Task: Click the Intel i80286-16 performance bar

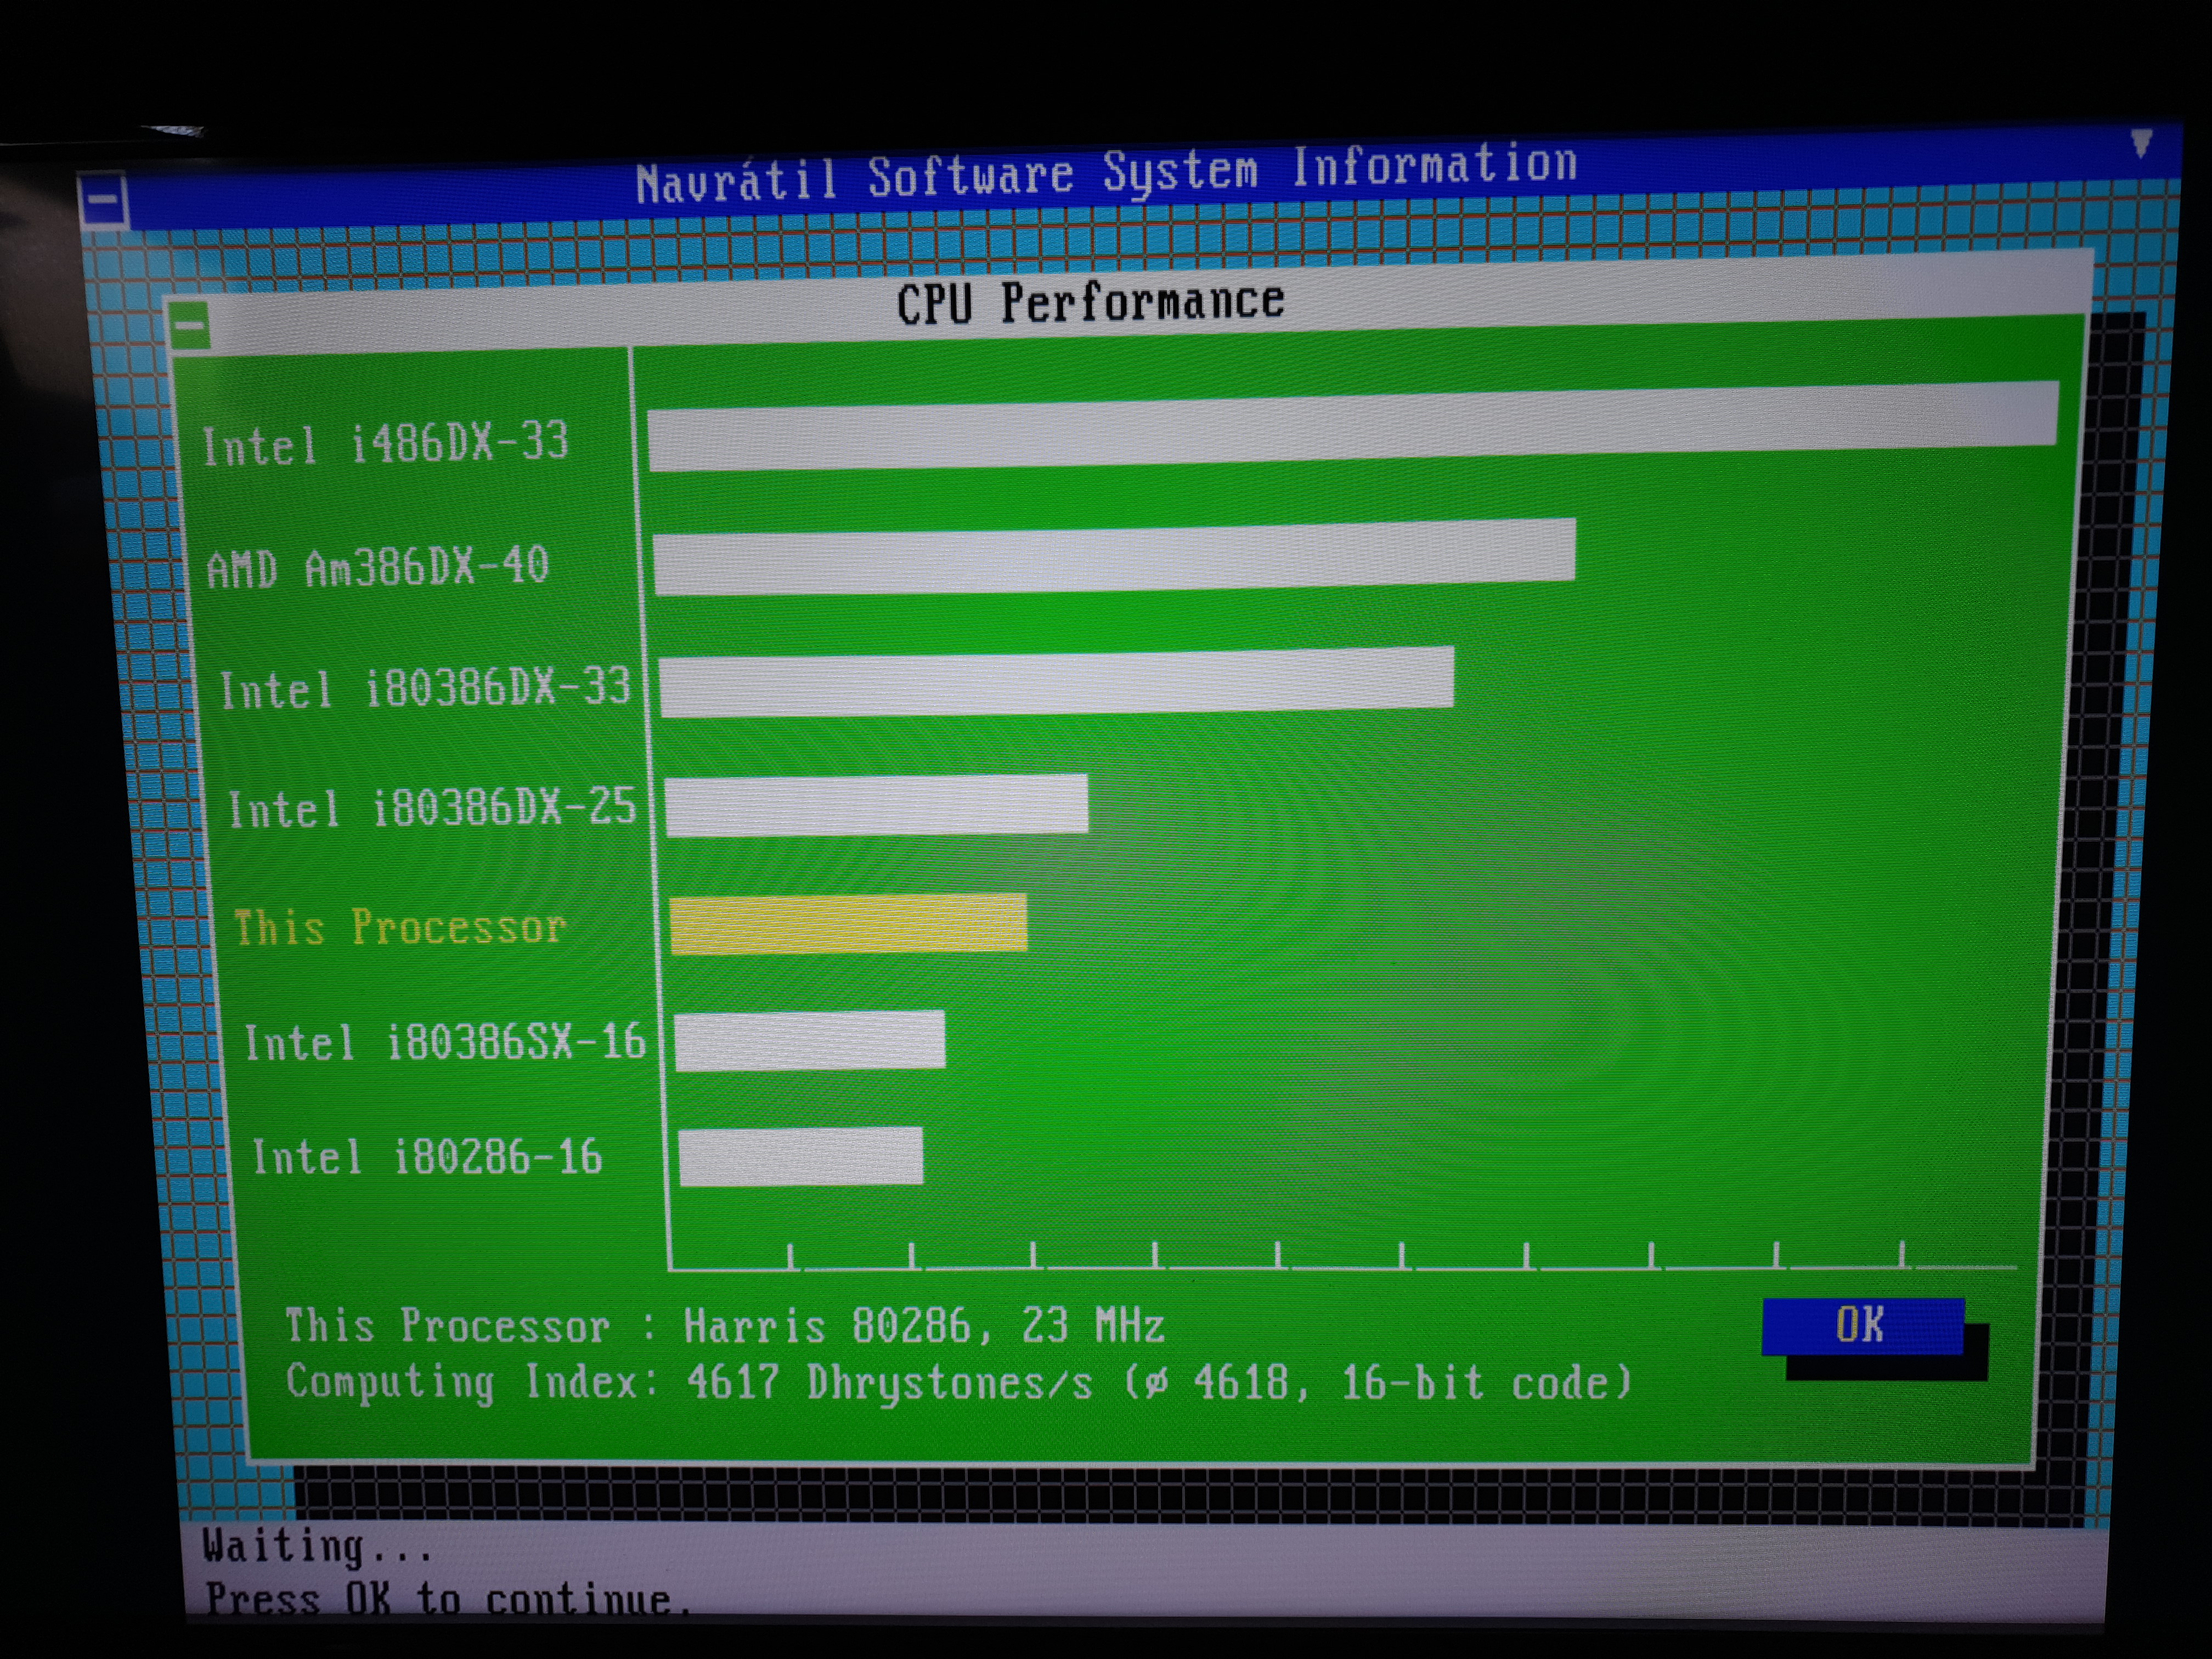Action: [800, 1157]
